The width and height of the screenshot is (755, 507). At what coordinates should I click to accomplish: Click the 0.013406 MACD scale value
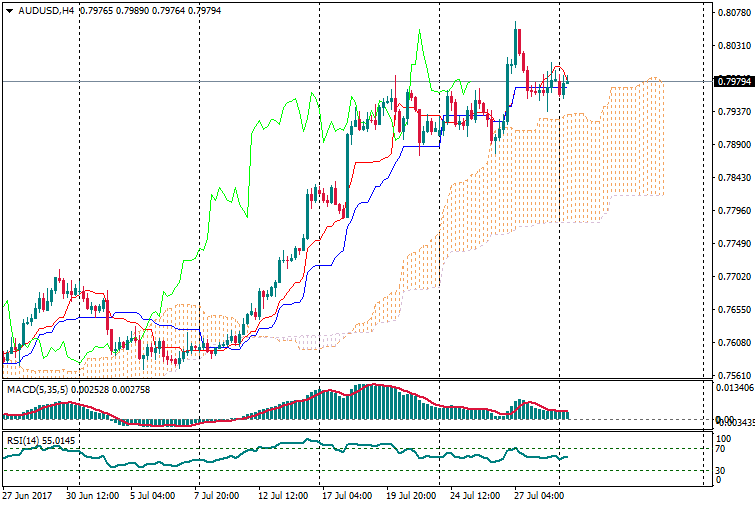tap(732, 388)
